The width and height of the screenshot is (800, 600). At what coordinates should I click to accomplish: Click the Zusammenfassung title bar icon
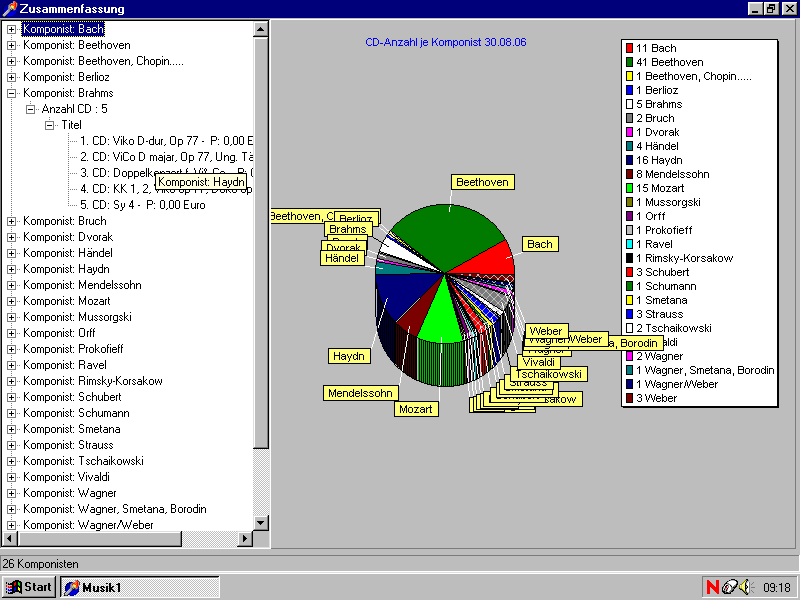(9, 9)
